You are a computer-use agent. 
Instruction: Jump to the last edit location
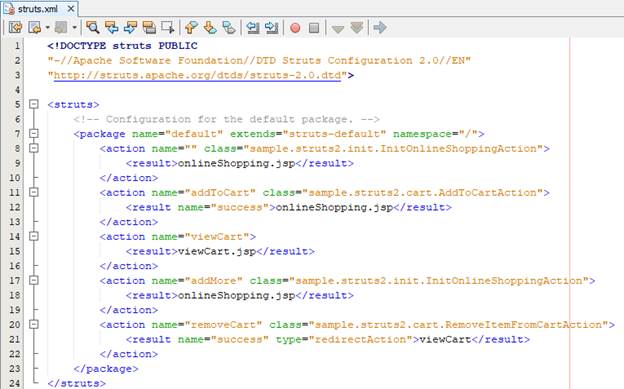(16, 27)
